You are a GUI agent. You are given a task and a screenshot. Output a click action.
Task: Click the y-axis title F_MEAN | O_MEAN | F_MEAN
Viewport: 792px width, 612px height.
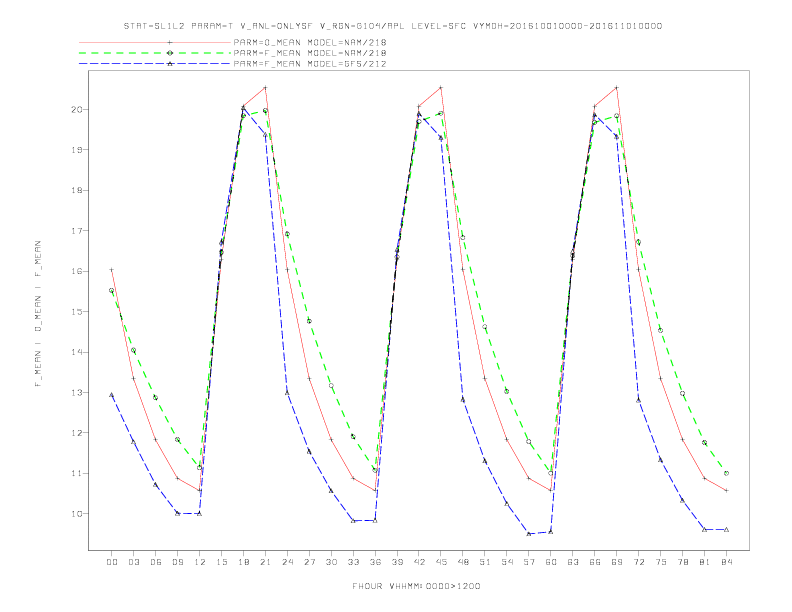click(x=38, y=314)
